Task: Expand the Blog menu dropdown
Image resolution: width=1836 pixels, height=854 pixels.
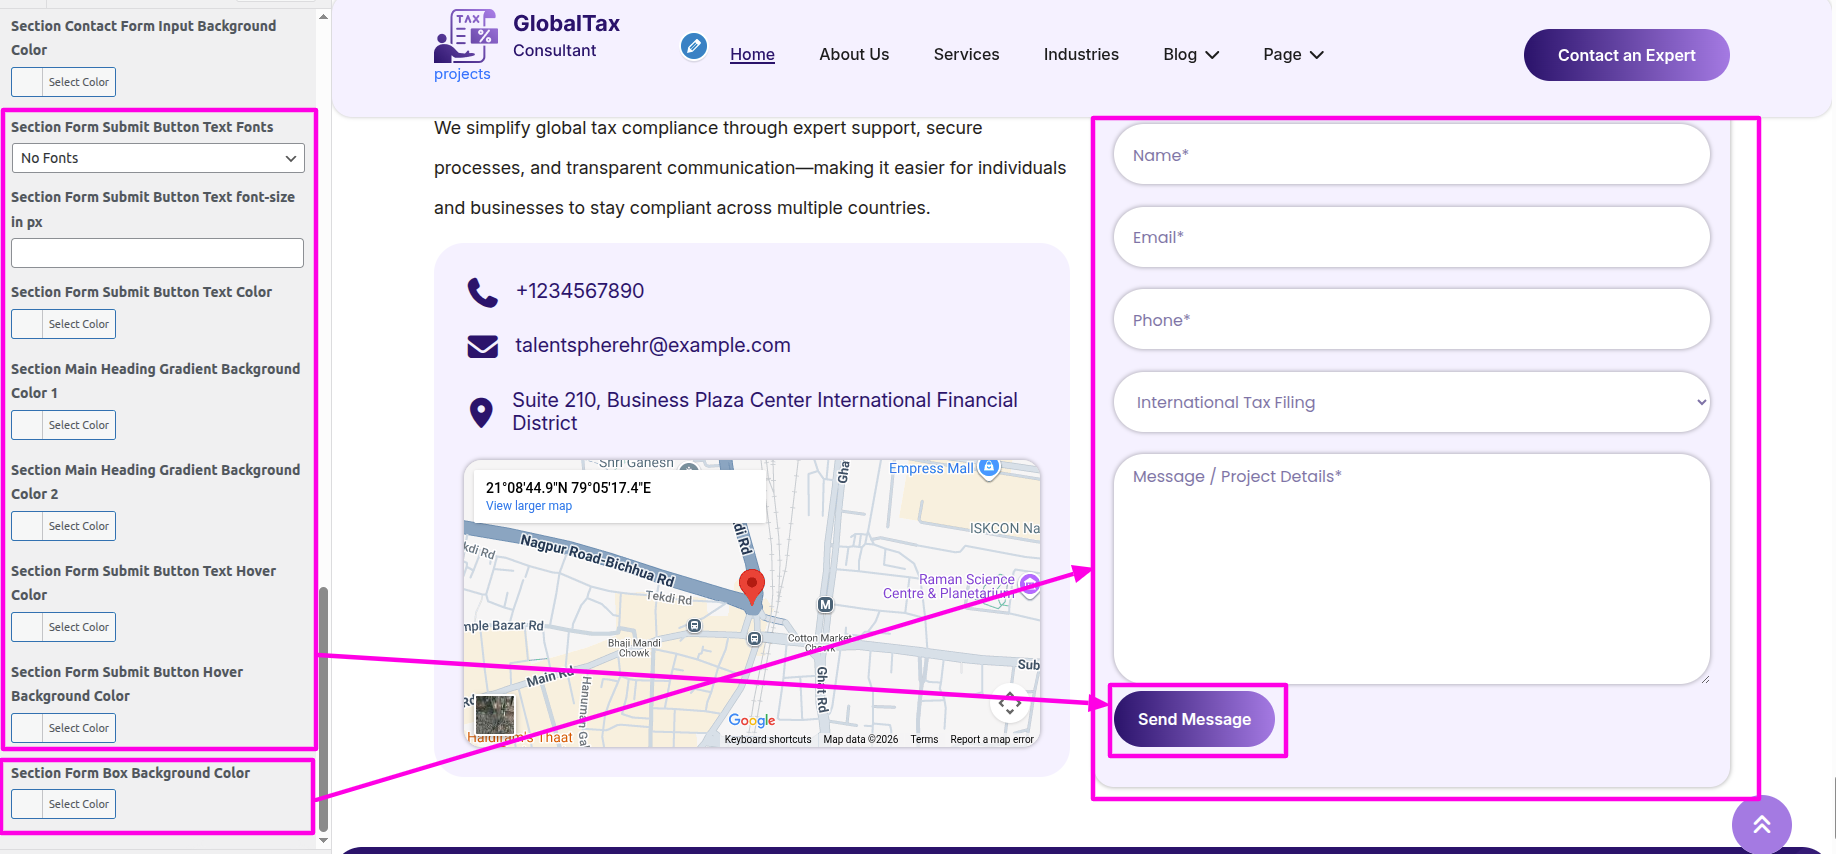Action: [x=1190, y=55]
